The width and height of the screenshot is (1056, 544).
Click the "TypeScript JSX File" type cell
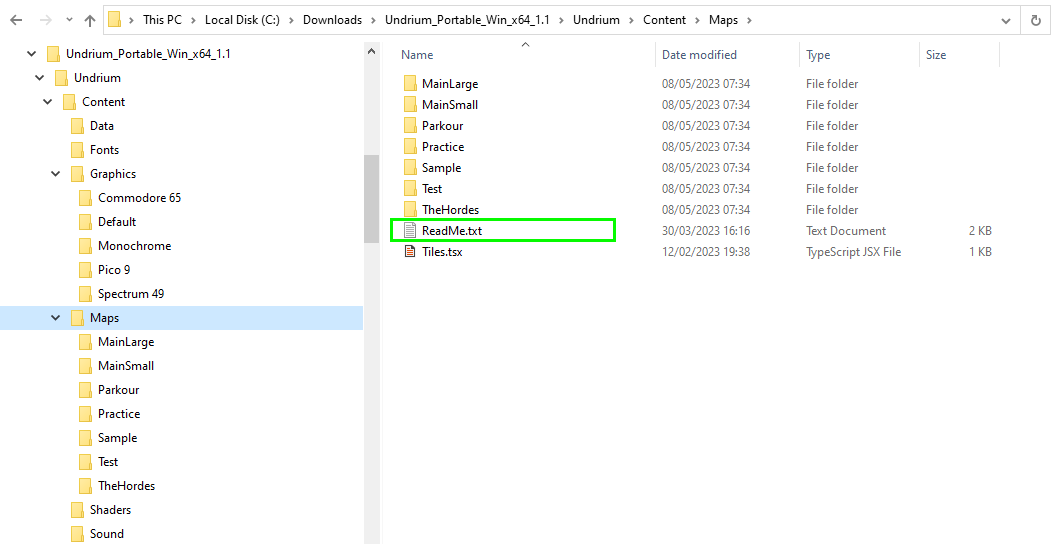853,252
